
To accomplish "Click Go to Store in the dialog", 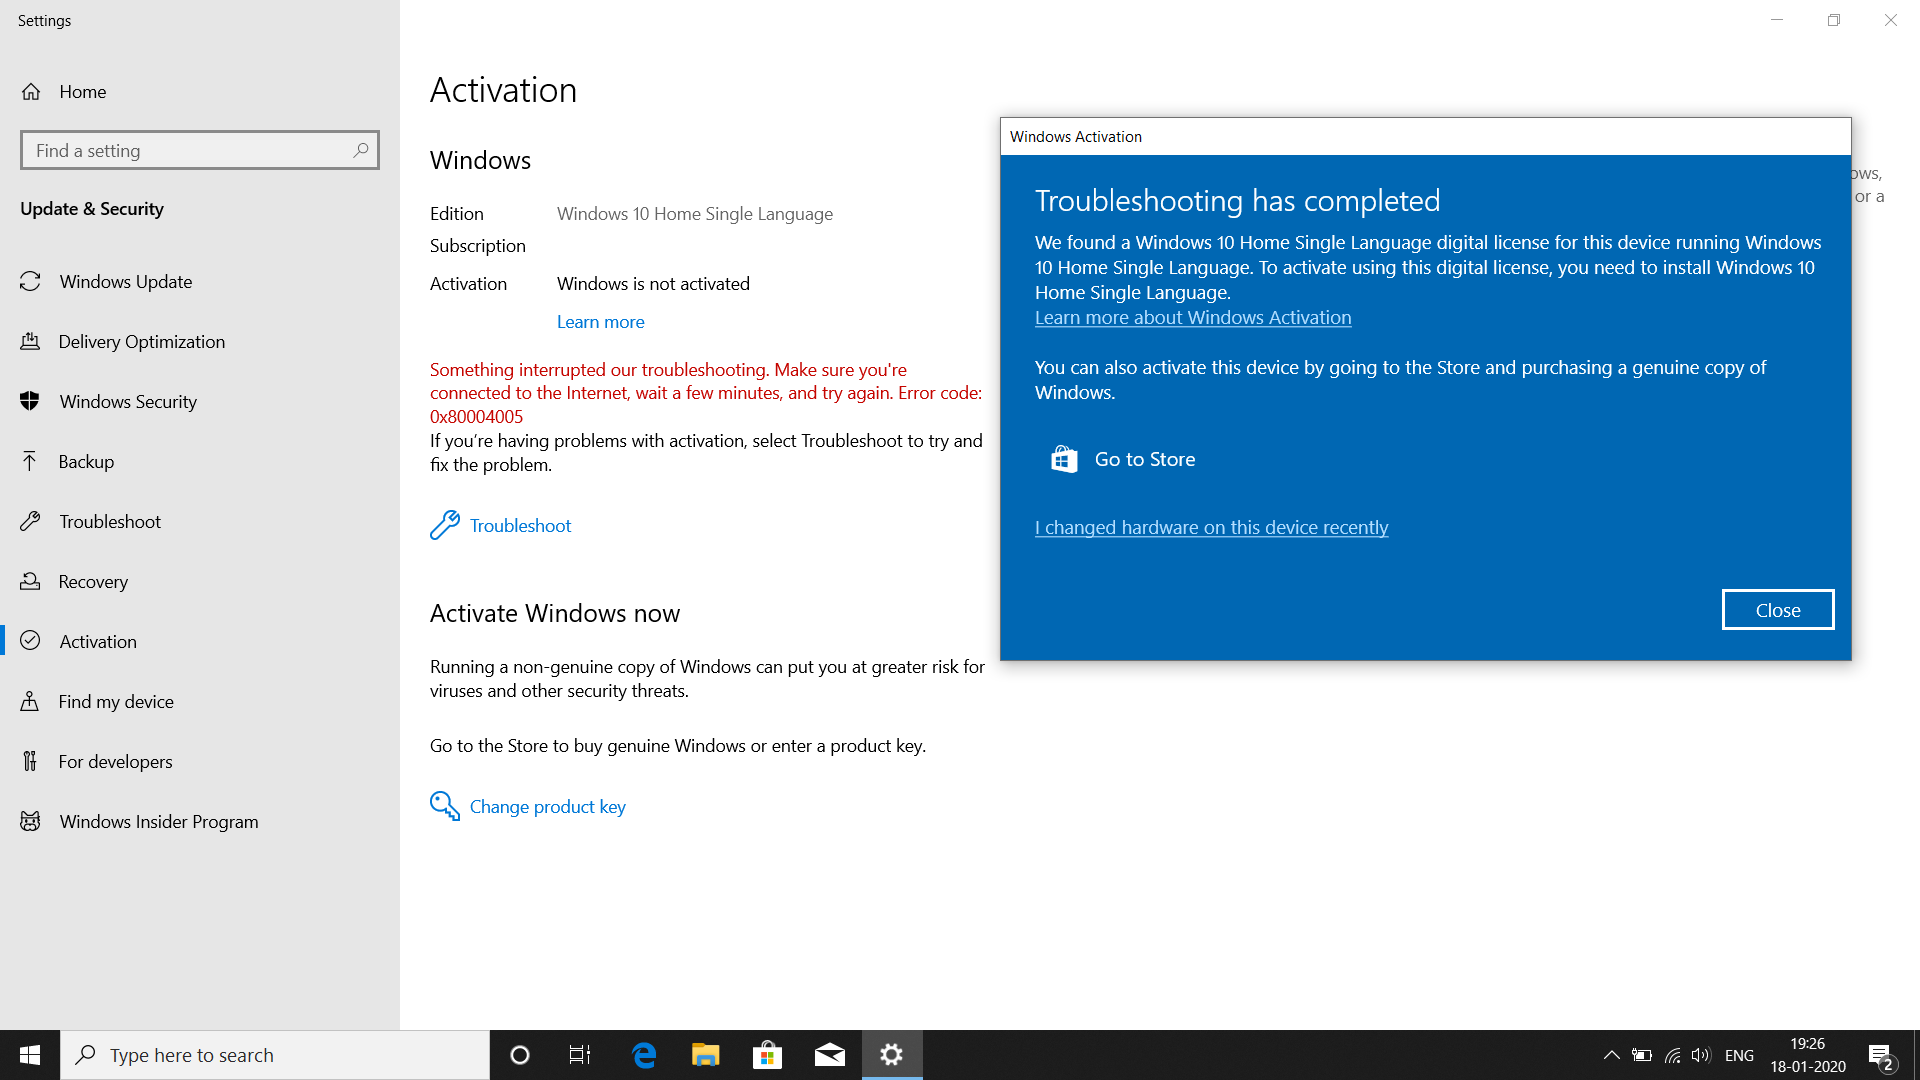I will 1144,459.
